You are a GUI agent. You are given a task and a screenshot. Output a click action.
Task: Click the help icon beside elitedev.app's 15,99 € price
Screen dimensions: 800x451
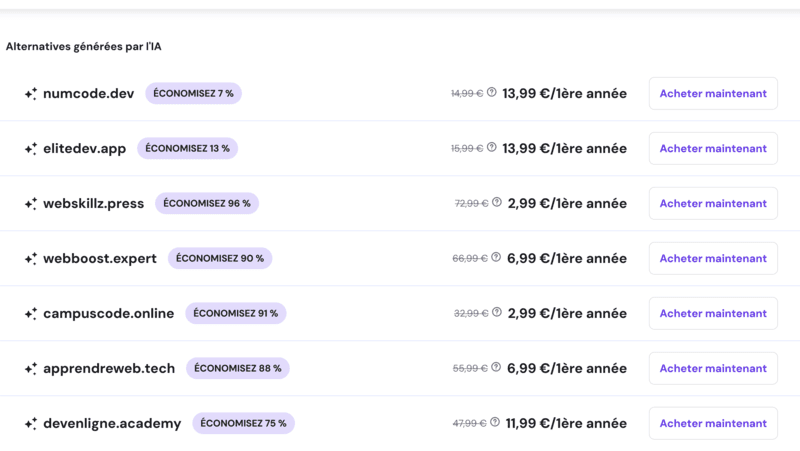492,148
